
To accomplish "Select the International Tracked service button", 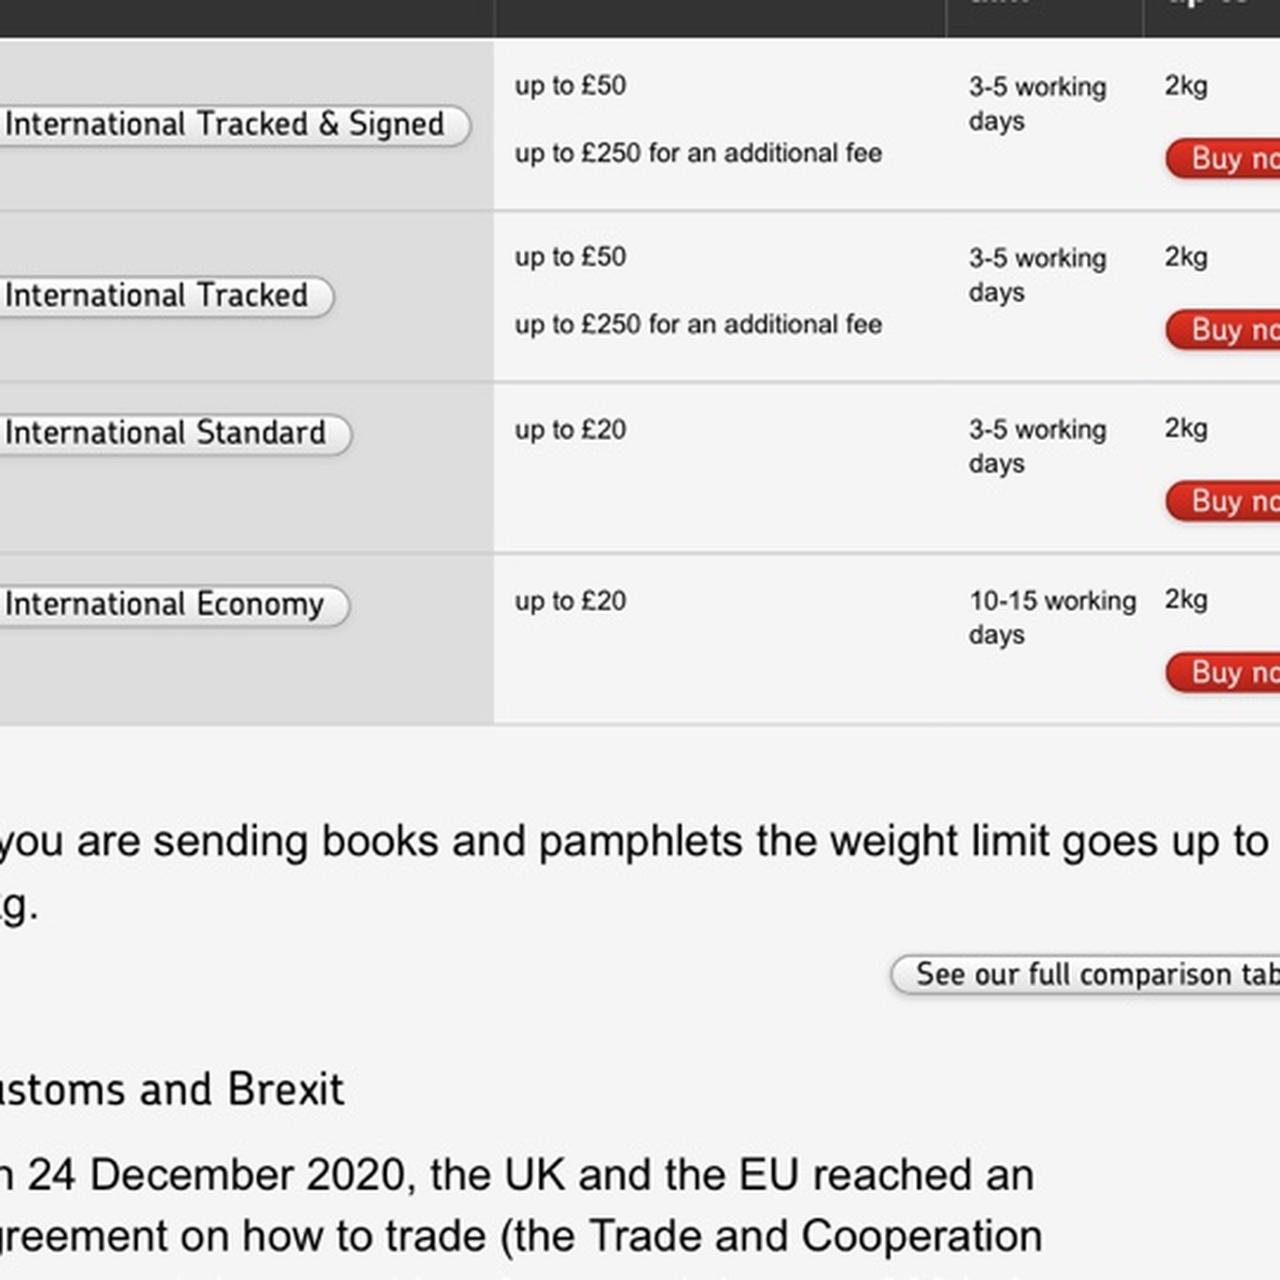I will point(157,296).
